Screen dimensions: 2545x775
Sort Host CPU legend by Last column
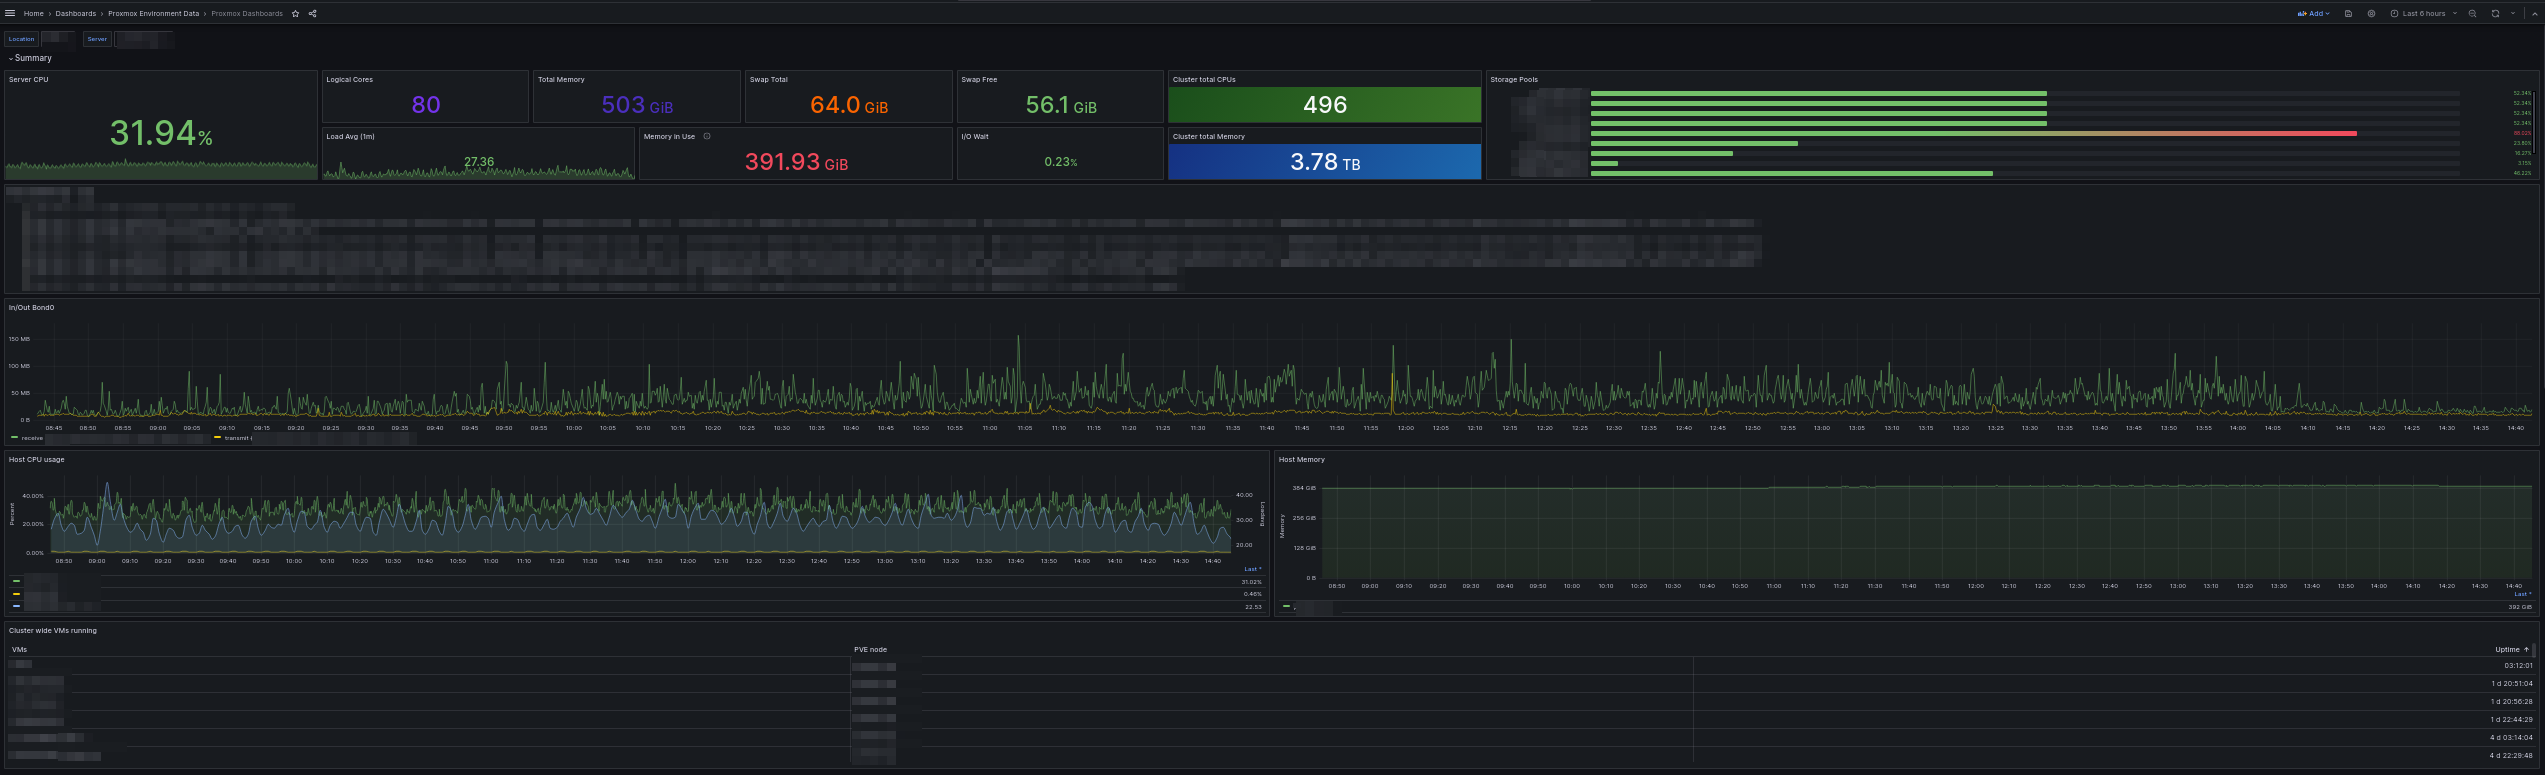tap(1252, 569)
